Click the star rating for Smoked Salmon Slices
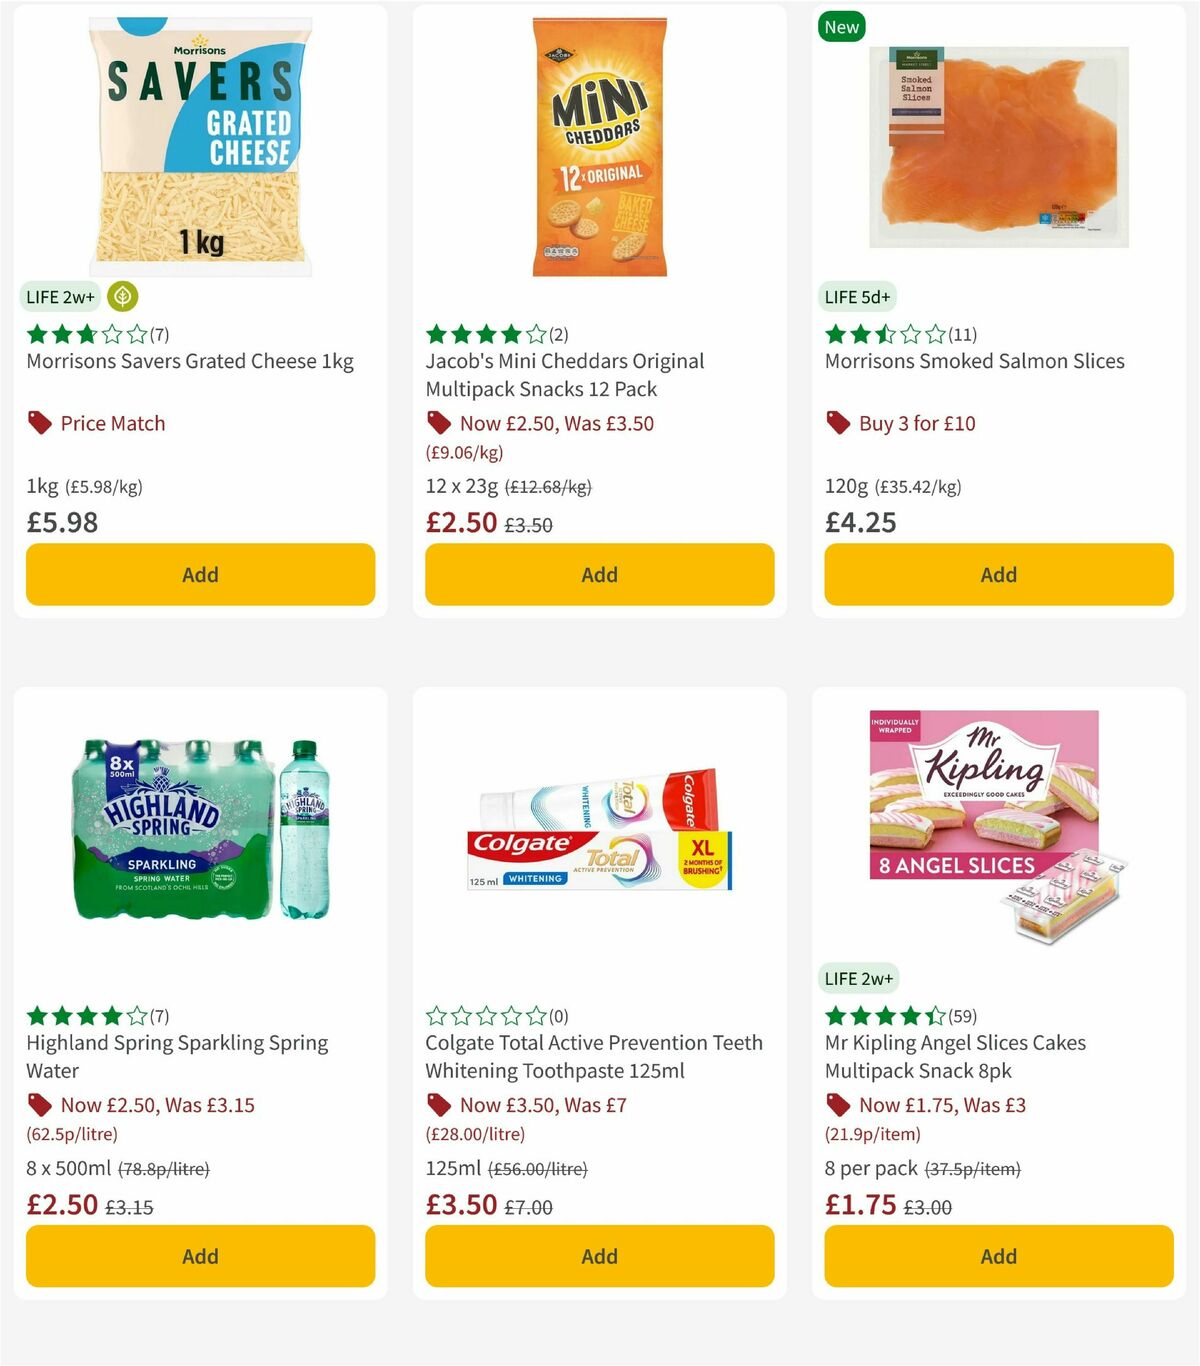 [x=885, y=334]
